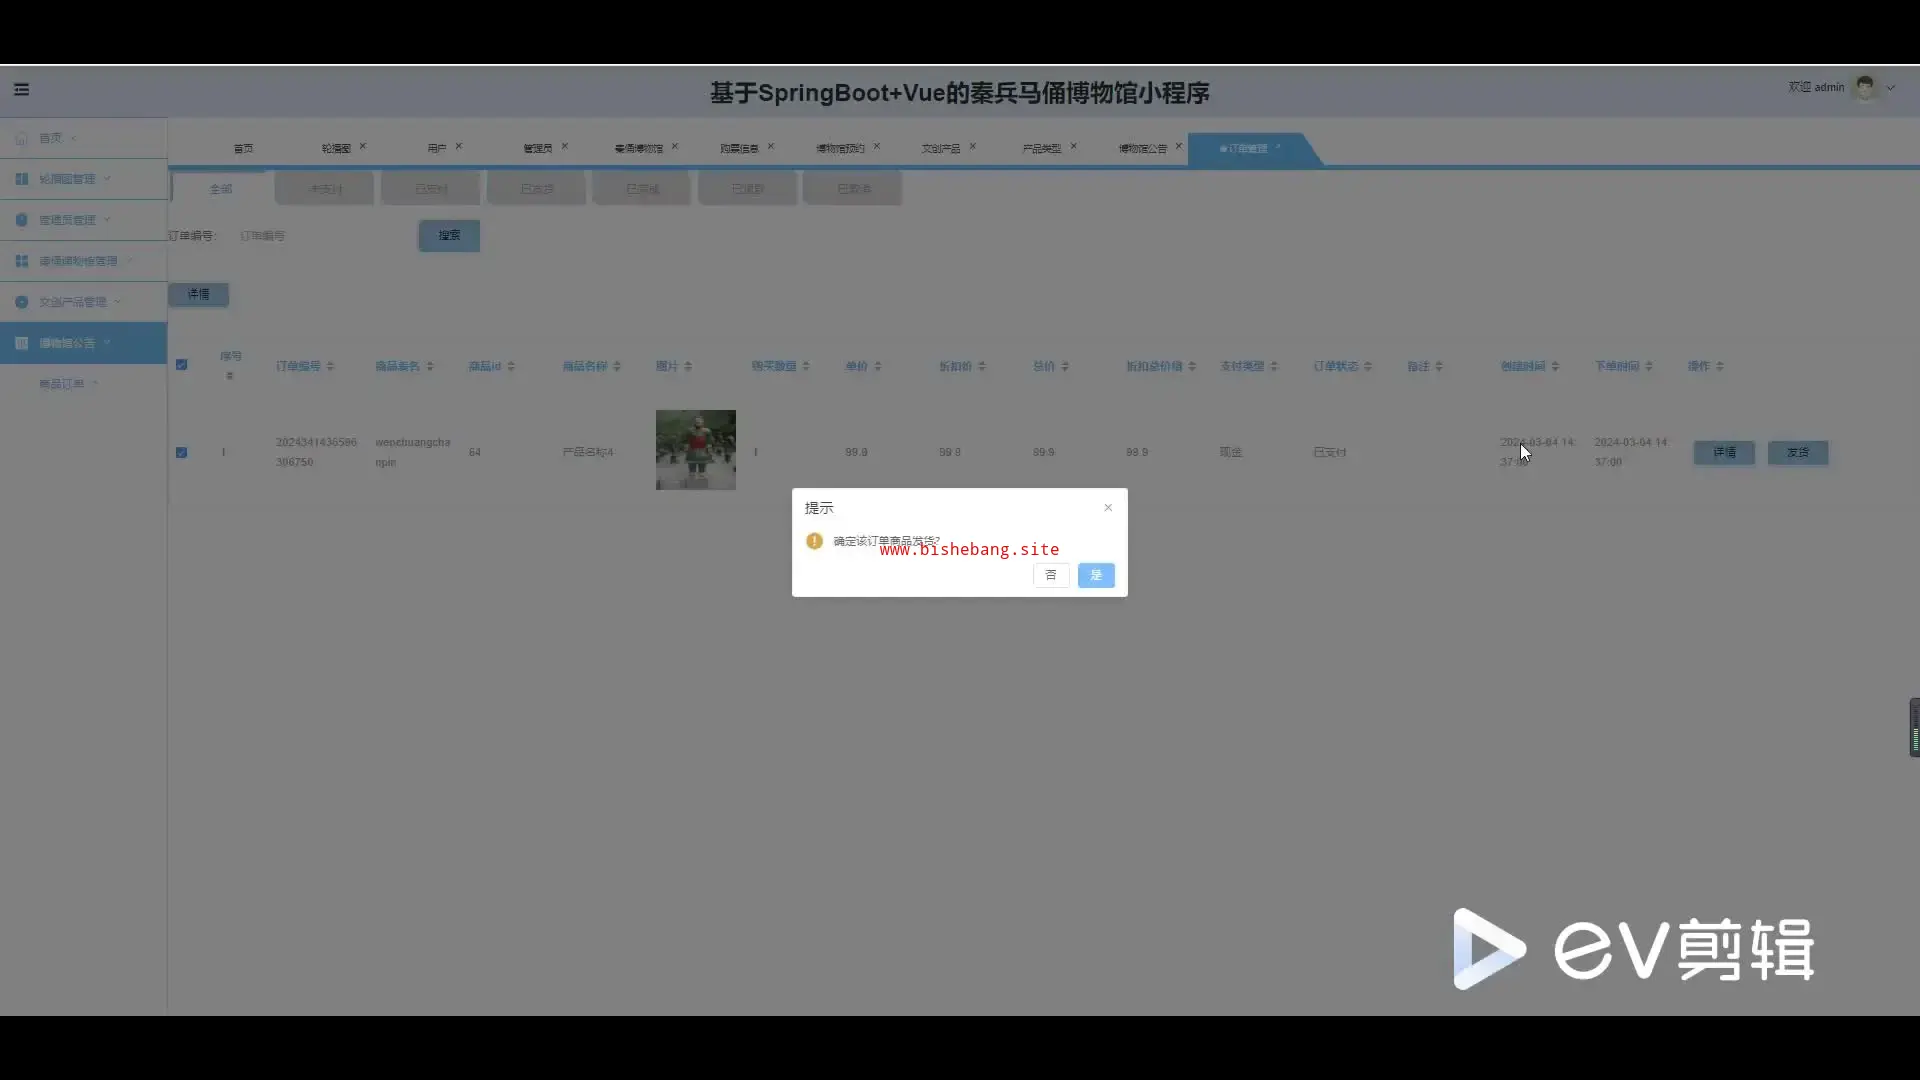Click the 管理员管理 sidebar icon
The height and width of the screenshot is (1080, 1920).
coord(21,220)
